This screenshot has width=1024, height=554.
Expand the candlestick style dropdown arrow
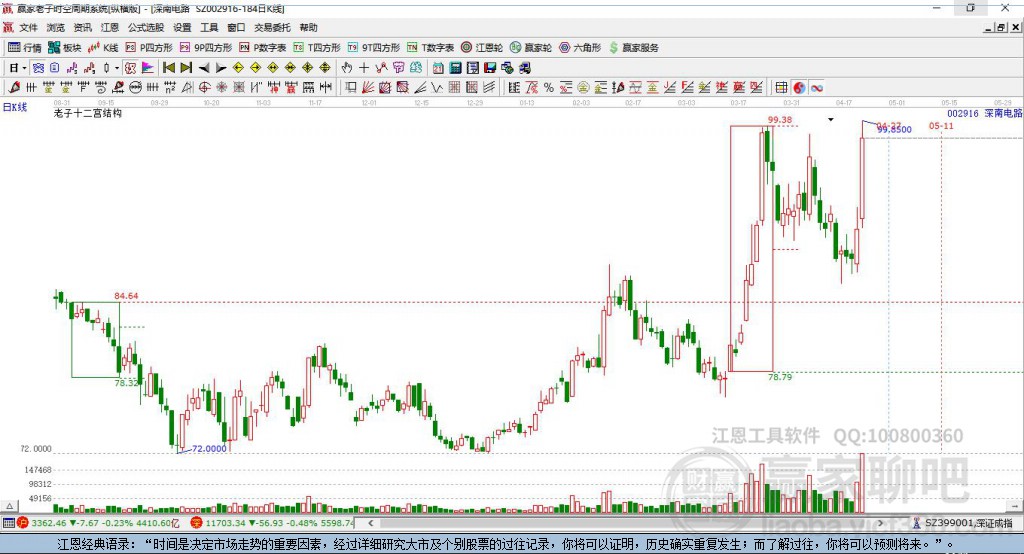point(116,68)
